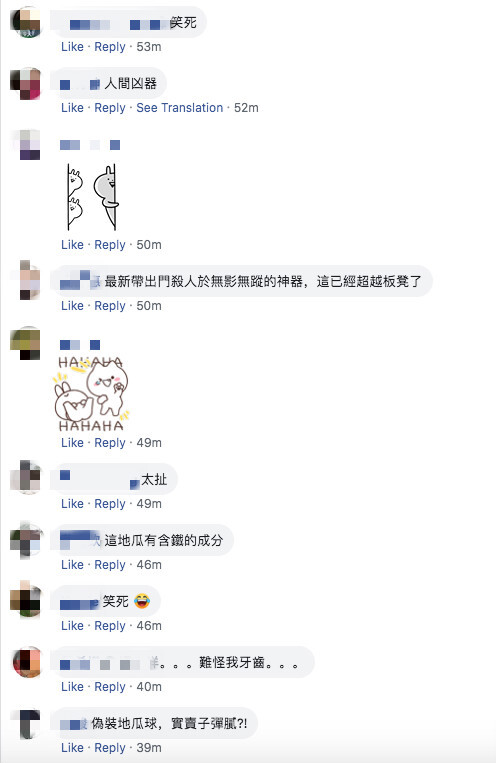Like the 這地瓜有含鐵的成分 comment
Image resolution: width=496 pixels, height=763 pixels.
point(72,564)
